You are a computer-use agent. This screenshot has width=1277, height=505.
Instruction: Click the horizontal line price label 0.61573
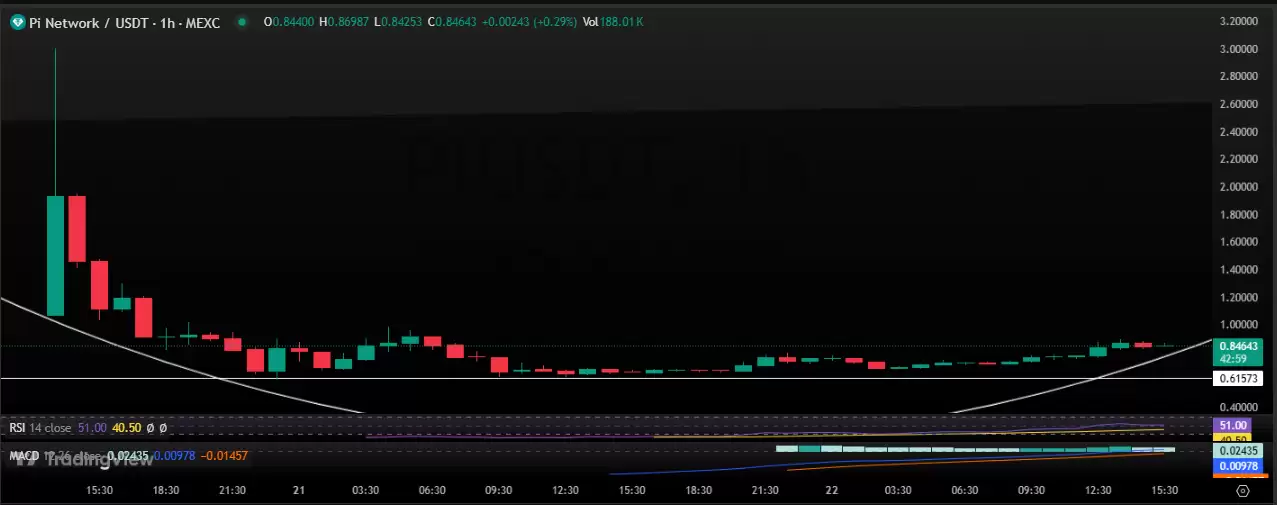pyautogui.click(x=1239, y=378)
